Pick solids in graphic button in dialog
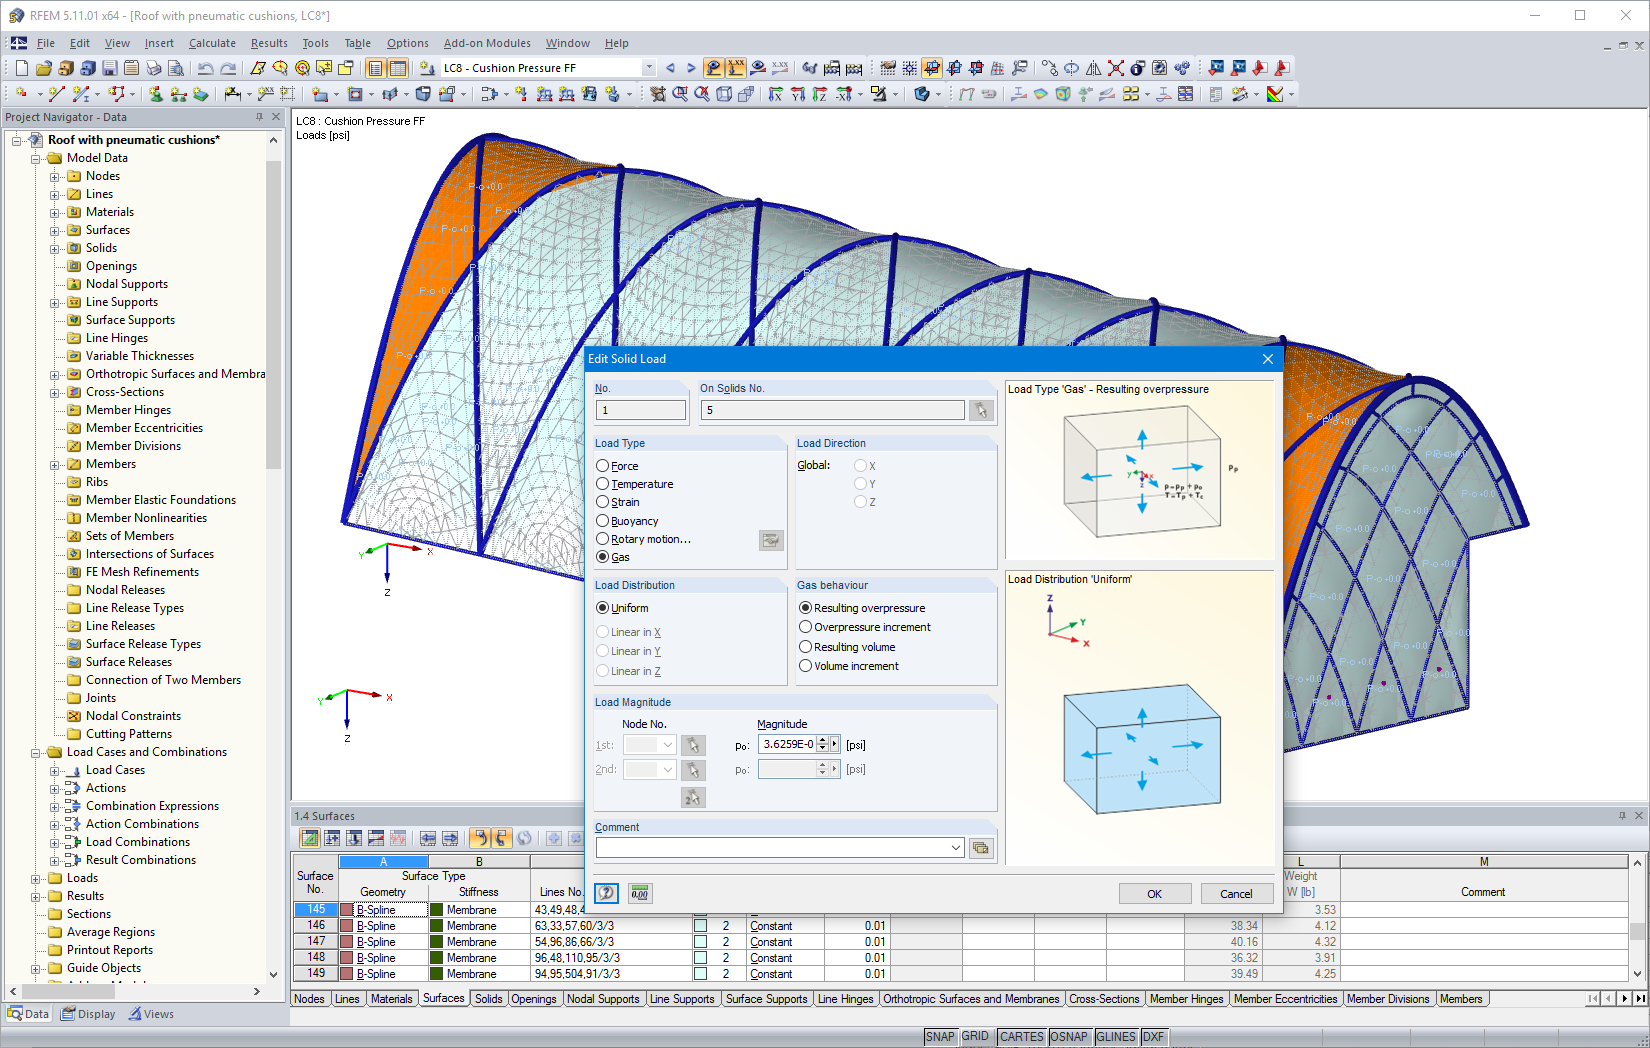The width and height of the screenshot is (1650, 1048). (981, 410)
